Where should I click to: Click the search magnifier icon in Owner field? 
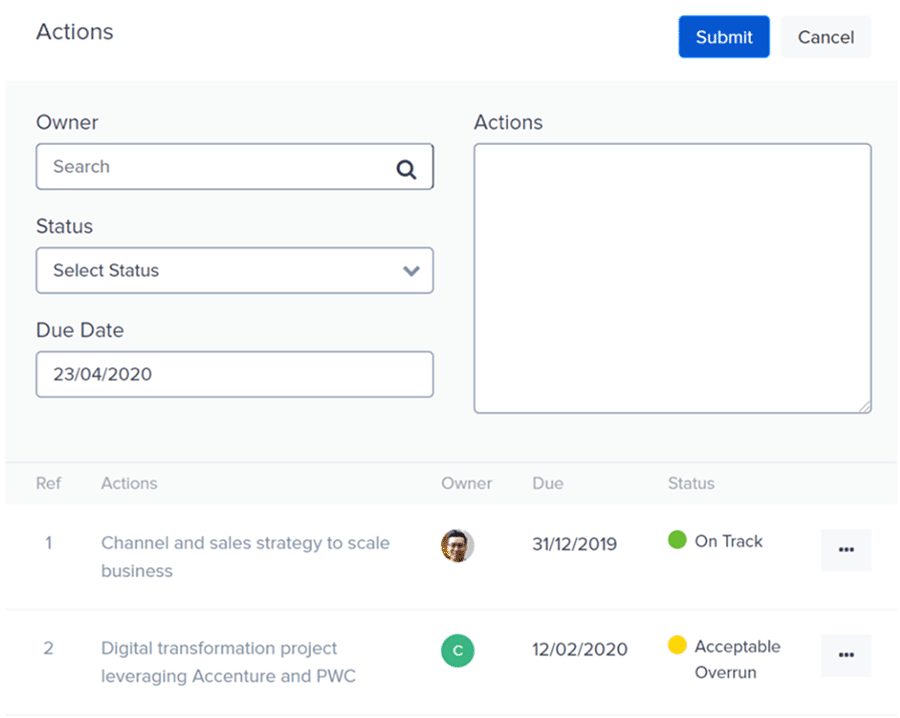point(406,169)
